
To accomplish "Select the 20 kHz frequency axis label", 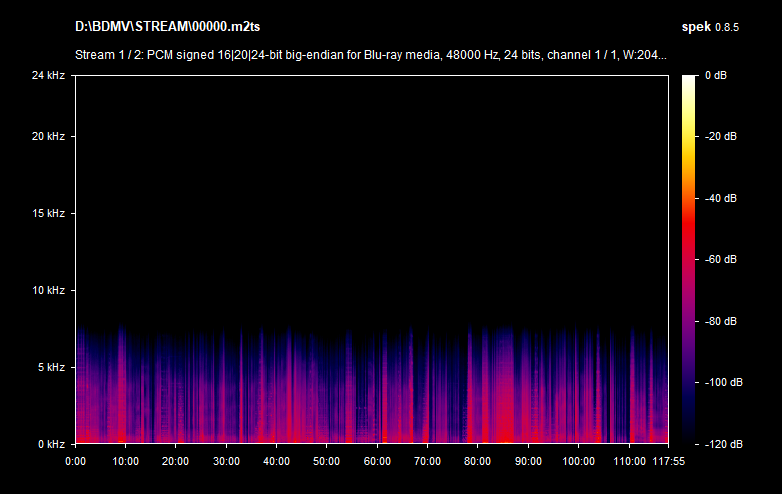I will coord(49,136).
